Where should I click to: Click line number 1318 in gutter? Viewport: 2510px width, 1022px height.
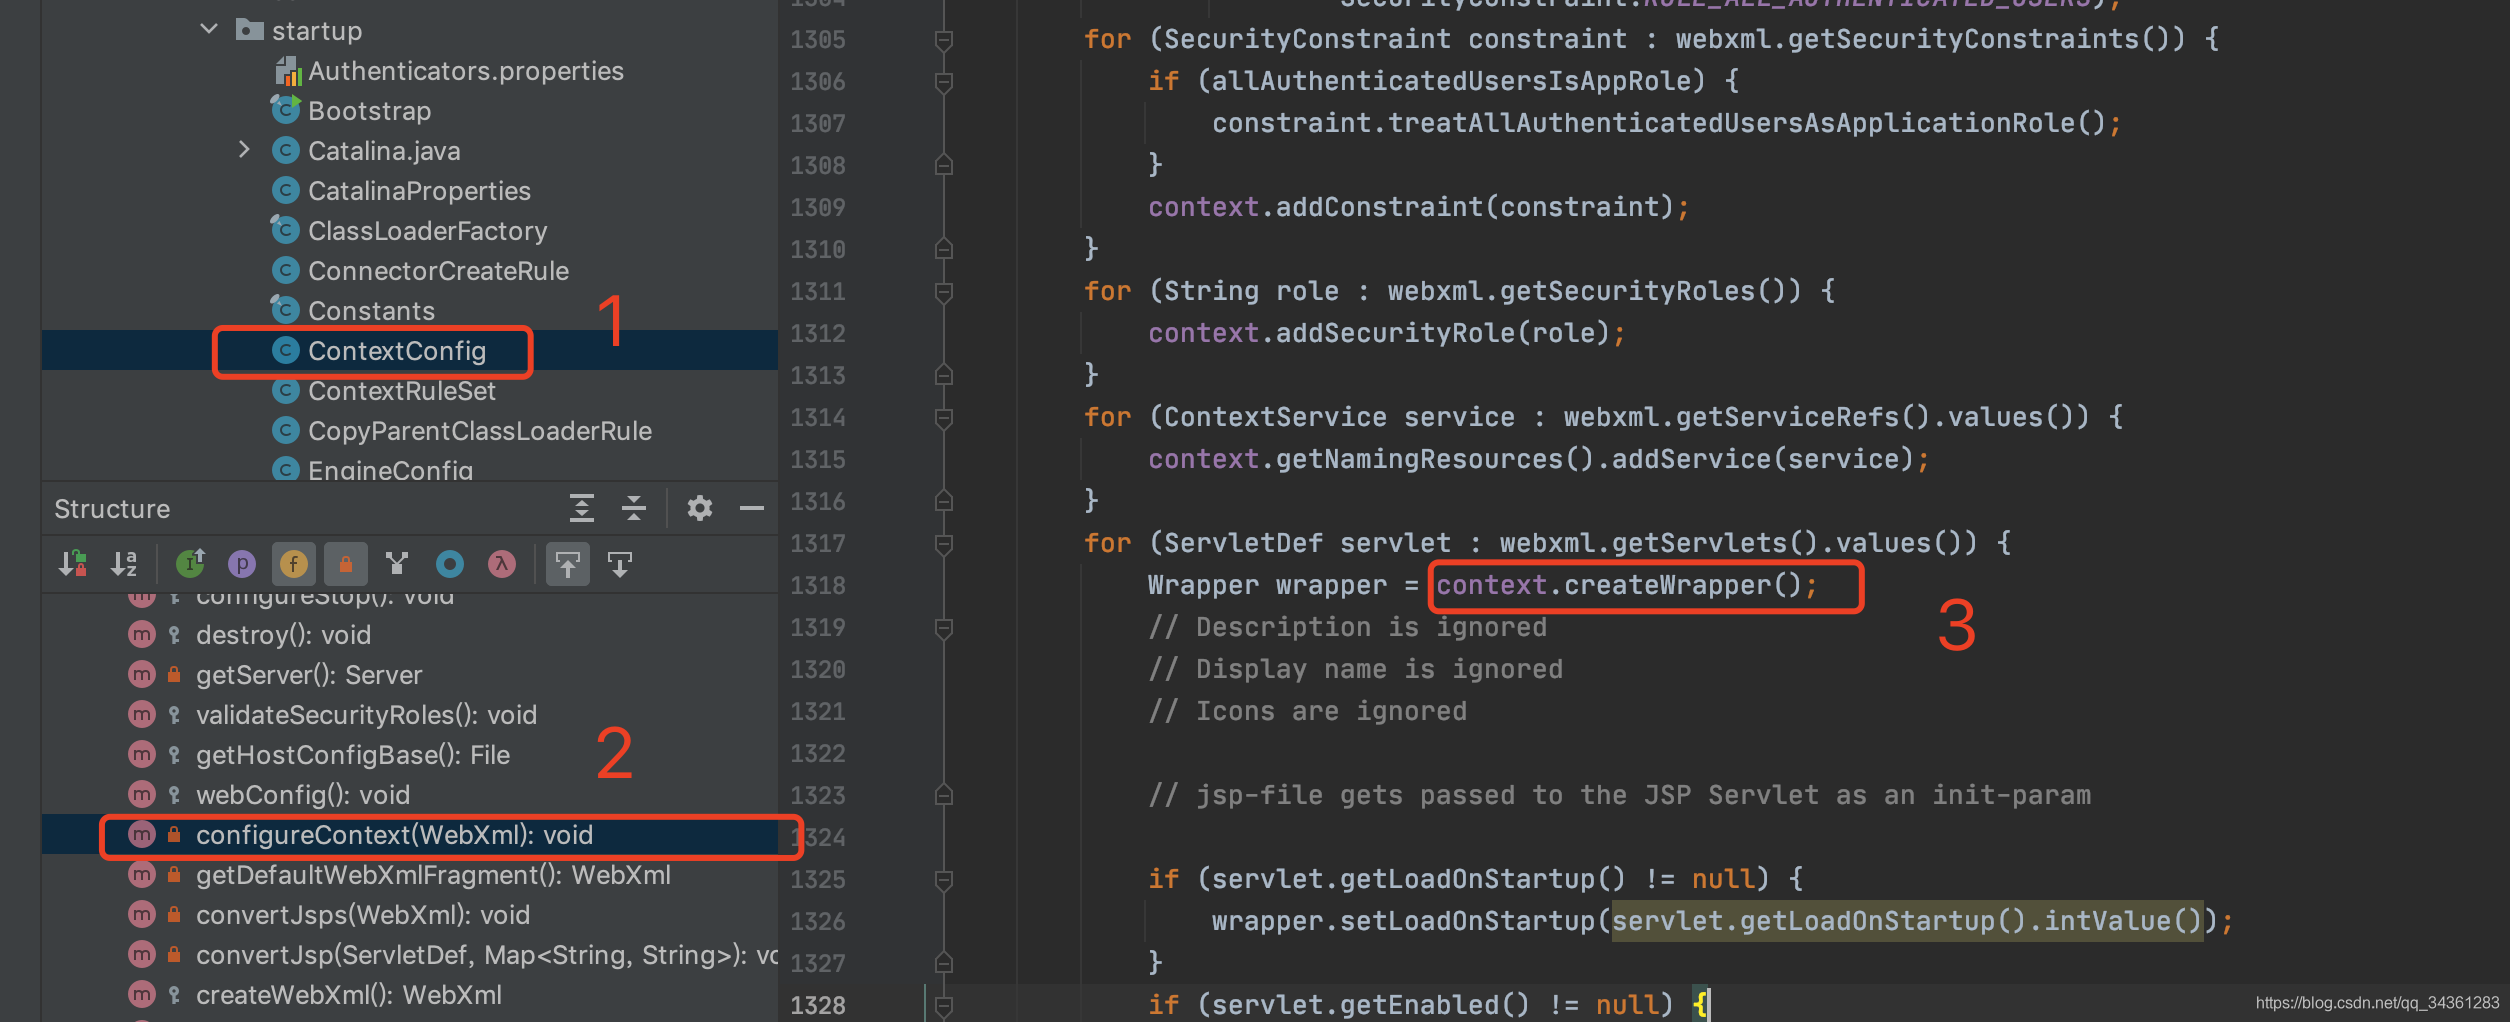(818, 585)
